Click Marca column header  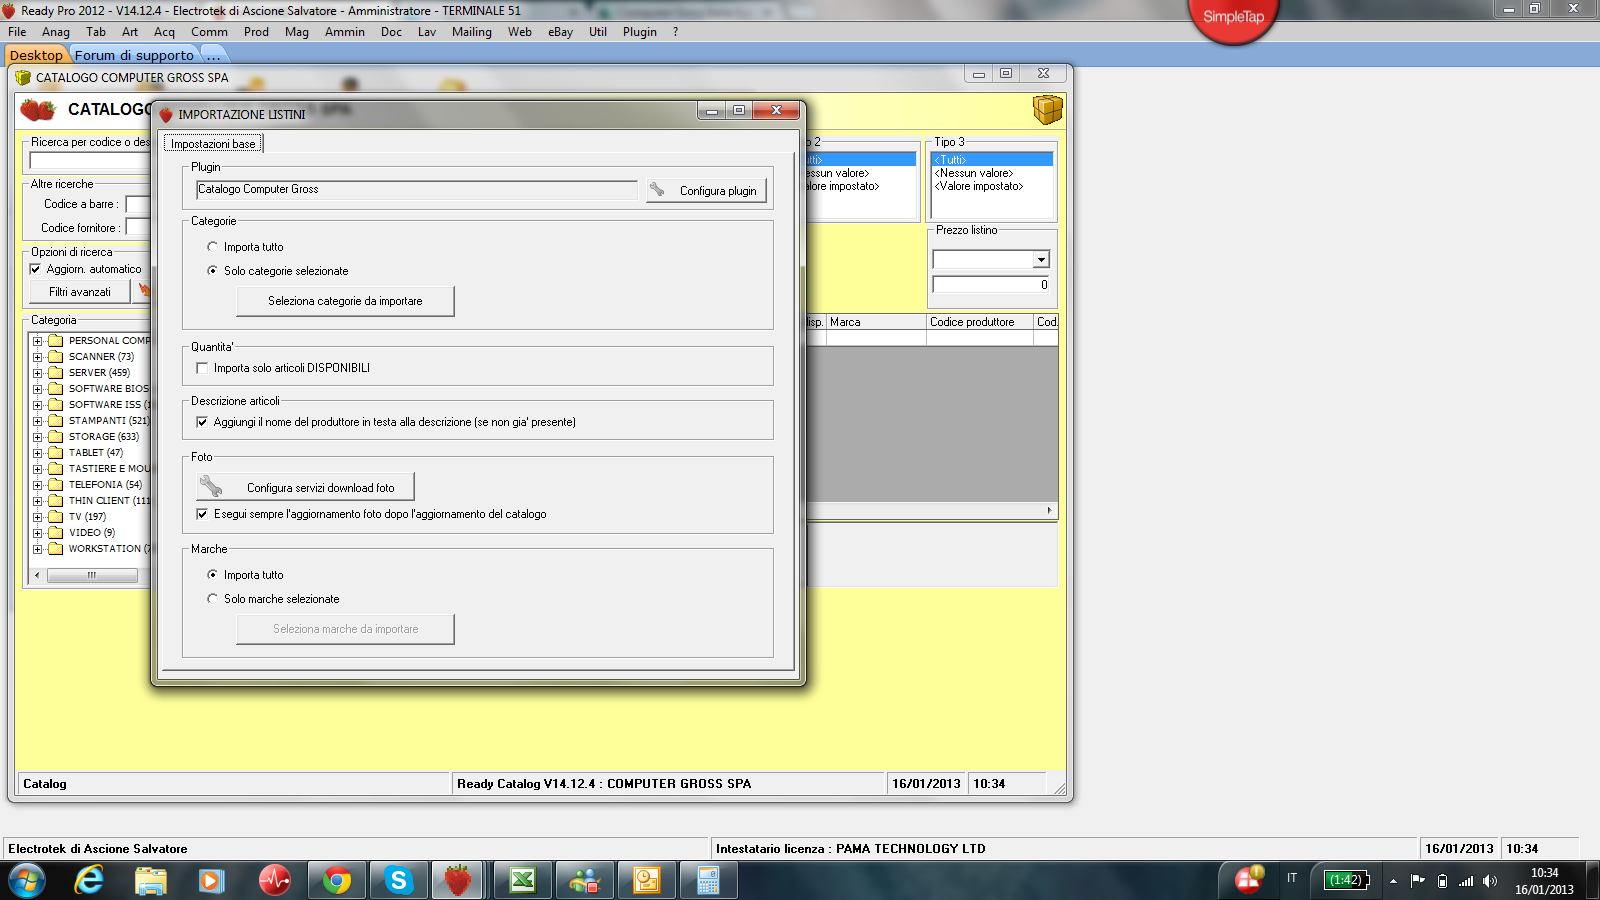(x=876, y=322)
